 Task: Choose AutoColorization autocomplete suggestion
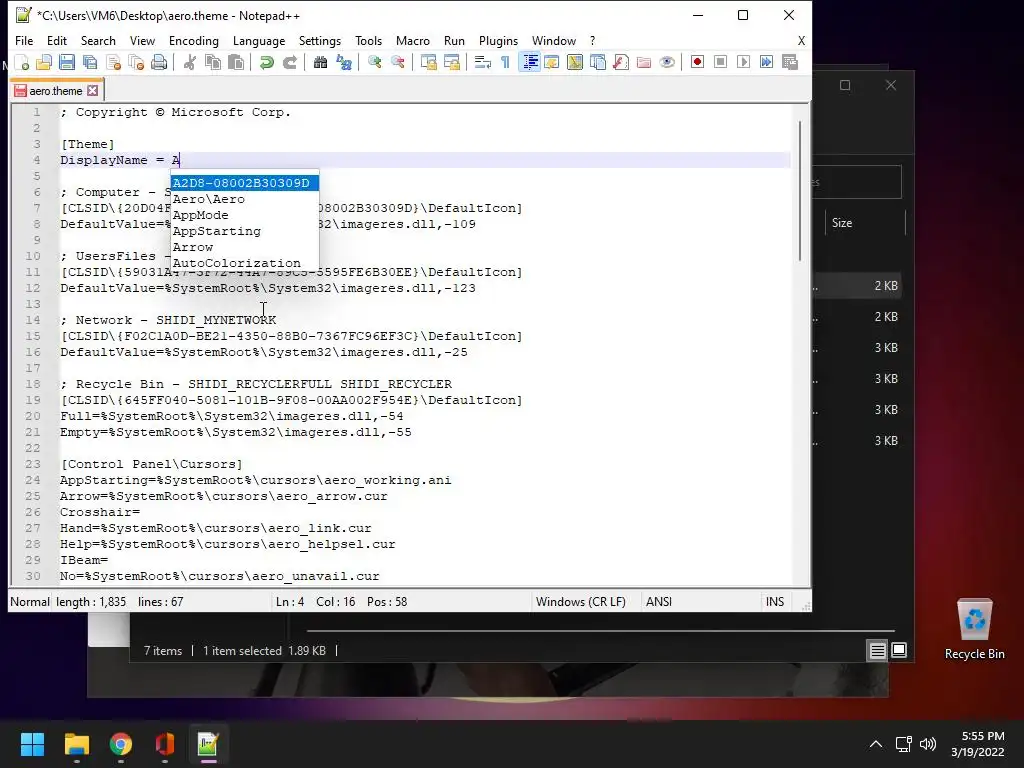coord(244,263)
